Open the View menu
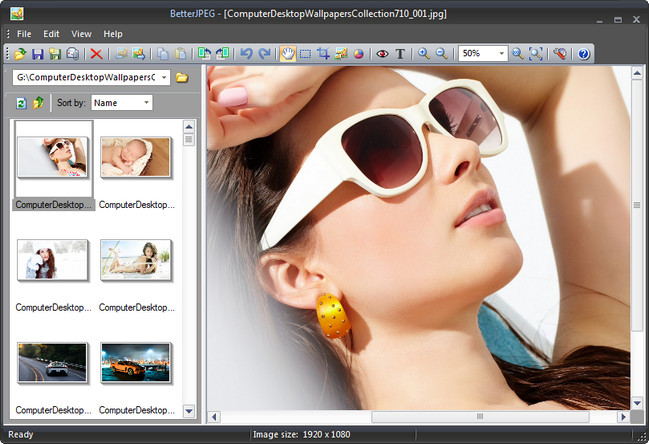Viewport: 649px width, 444px height. [81, 34]
